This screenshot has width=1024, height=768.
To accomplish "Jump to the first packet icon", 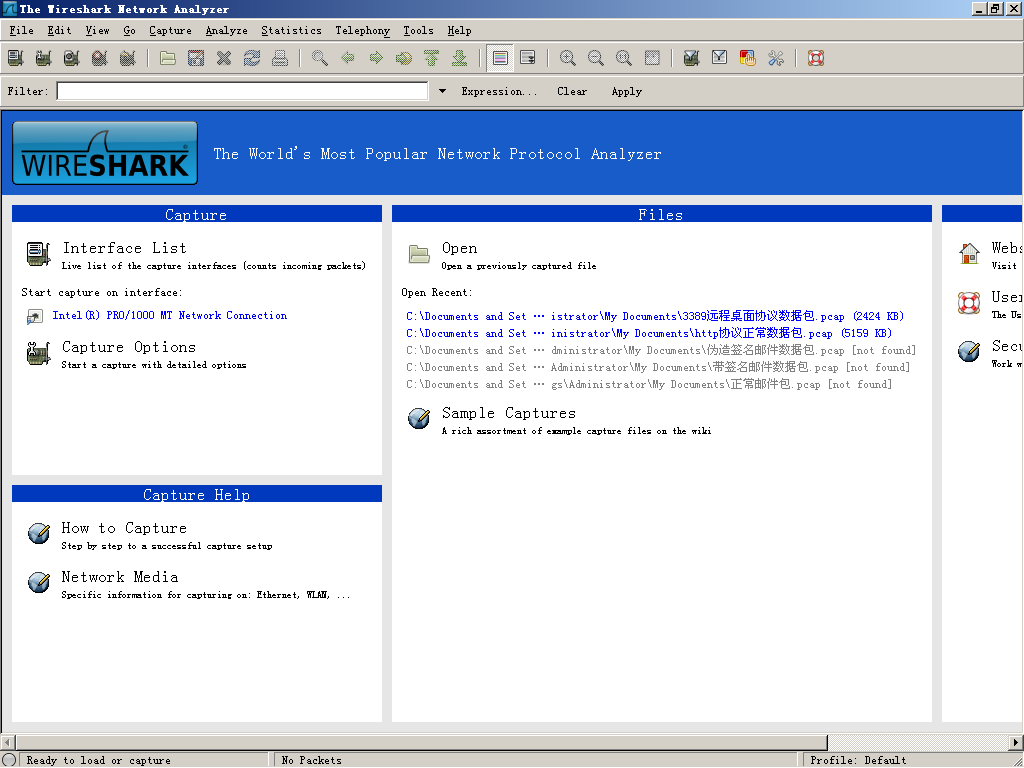I will pos(432,58).
